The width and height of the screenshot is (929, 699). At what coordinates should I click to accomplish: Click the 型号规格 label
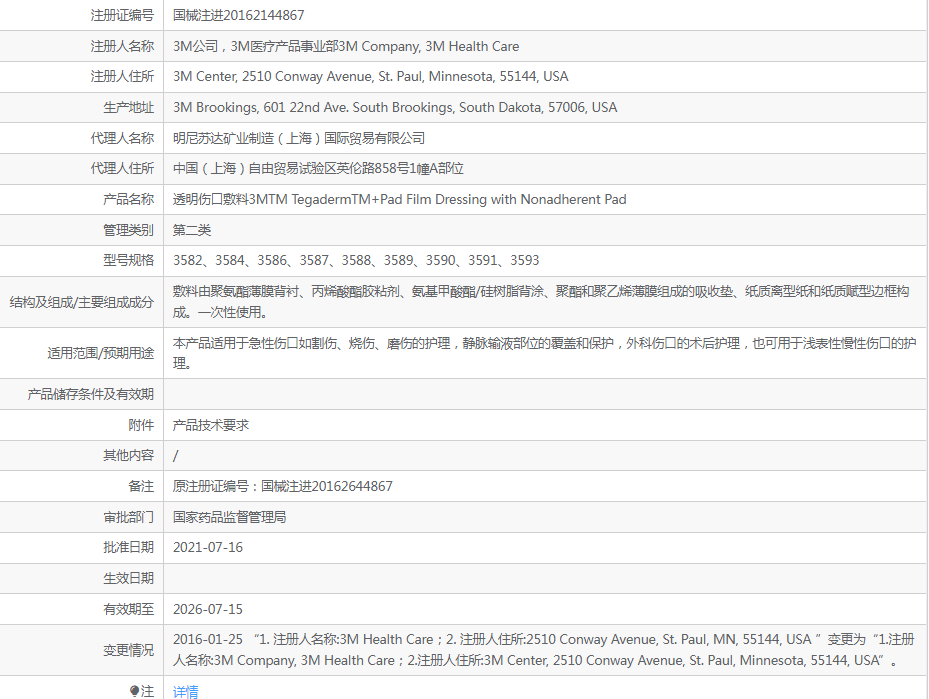tap(129, 260)
